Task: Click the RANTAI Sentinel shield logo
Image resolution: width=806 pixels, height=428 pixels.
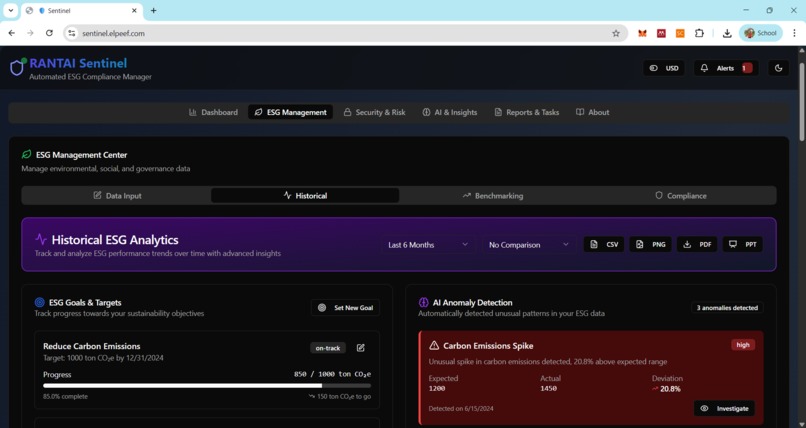Action: click(x=17, y=67)
